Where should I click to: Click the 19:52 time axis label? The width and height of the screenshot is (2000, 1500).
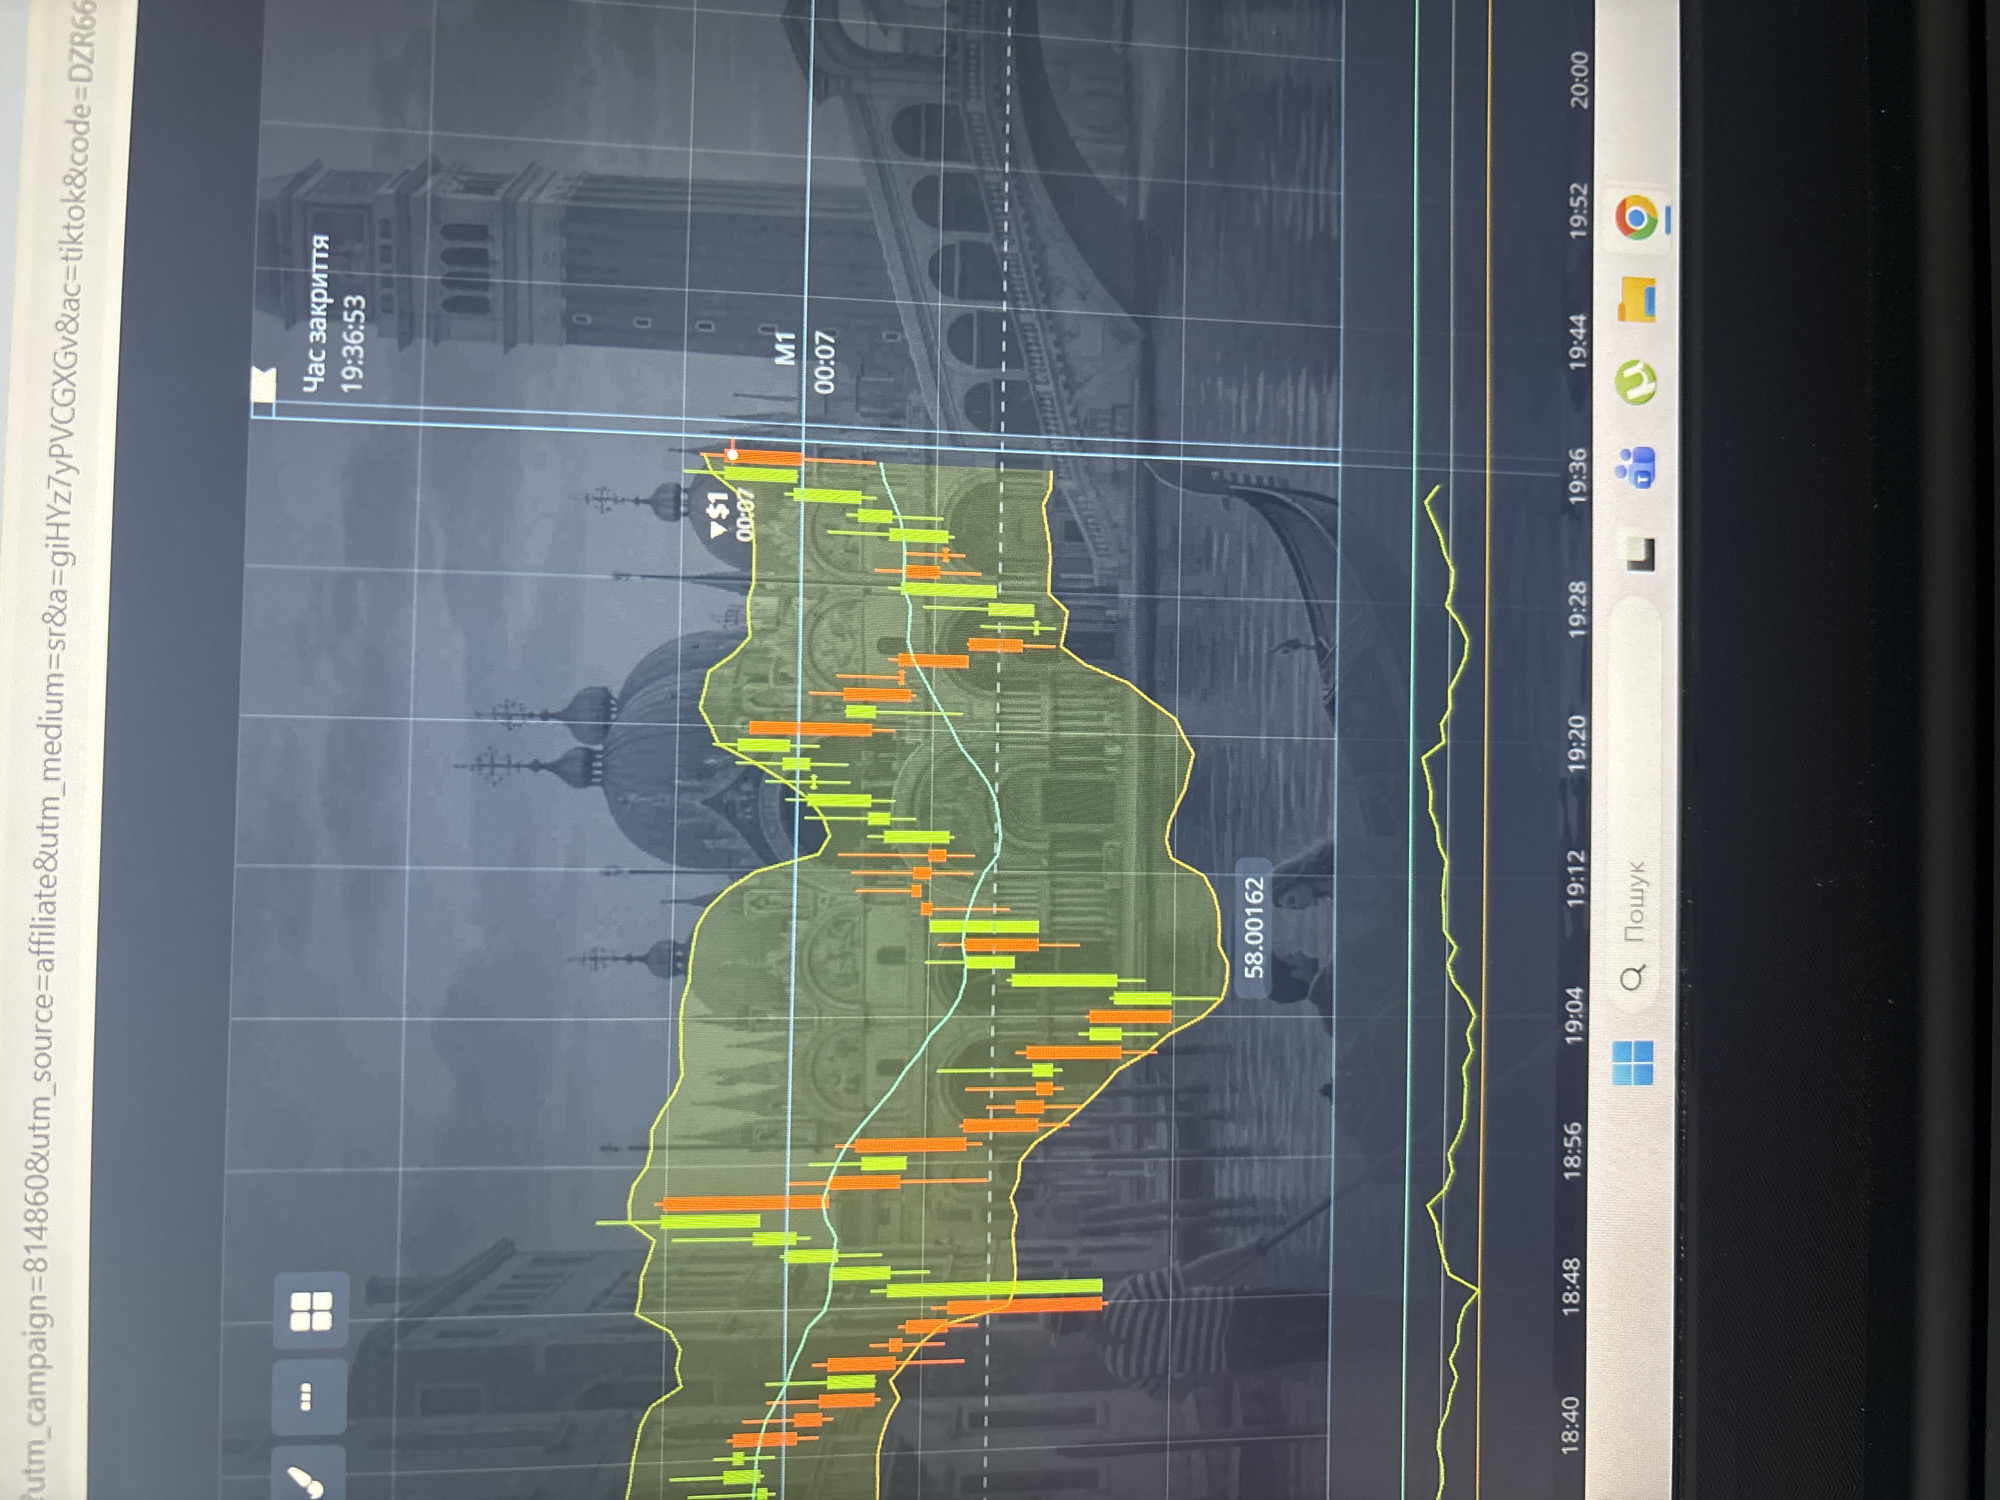tap(1578, 210)
